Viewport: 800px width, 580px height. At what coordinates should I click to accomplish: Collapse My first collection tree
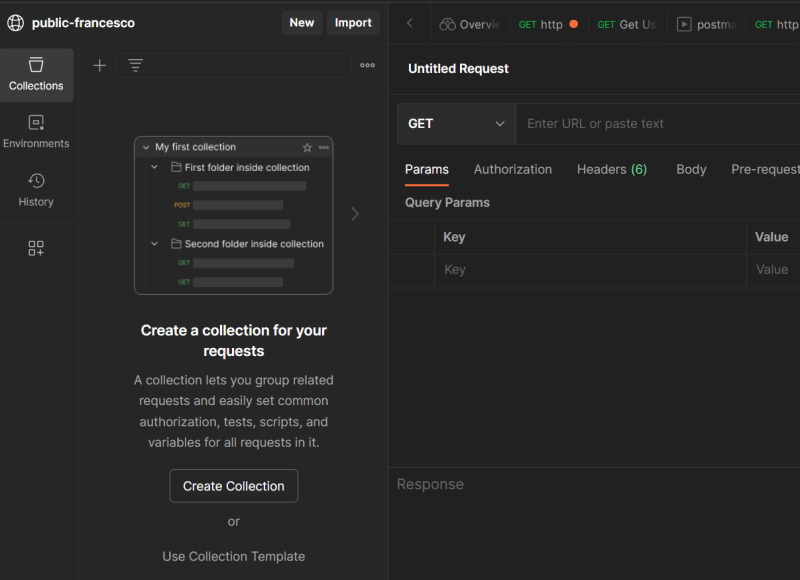(146, 148)
